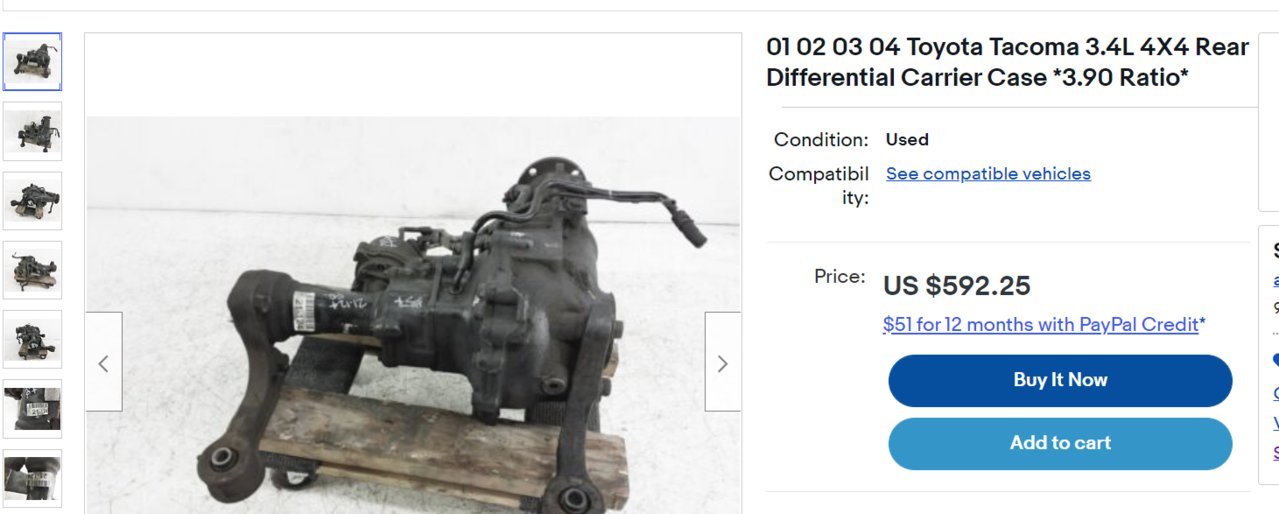
Task: Go to previous photo with left chevron
Action: coord(104,362)
